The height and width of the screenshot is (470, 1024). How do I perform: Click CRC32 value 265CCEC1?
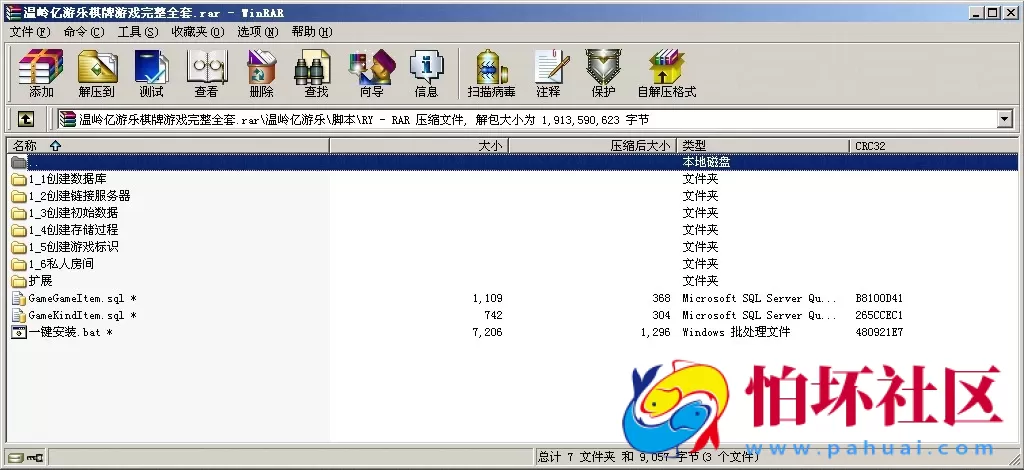(879, 315)
